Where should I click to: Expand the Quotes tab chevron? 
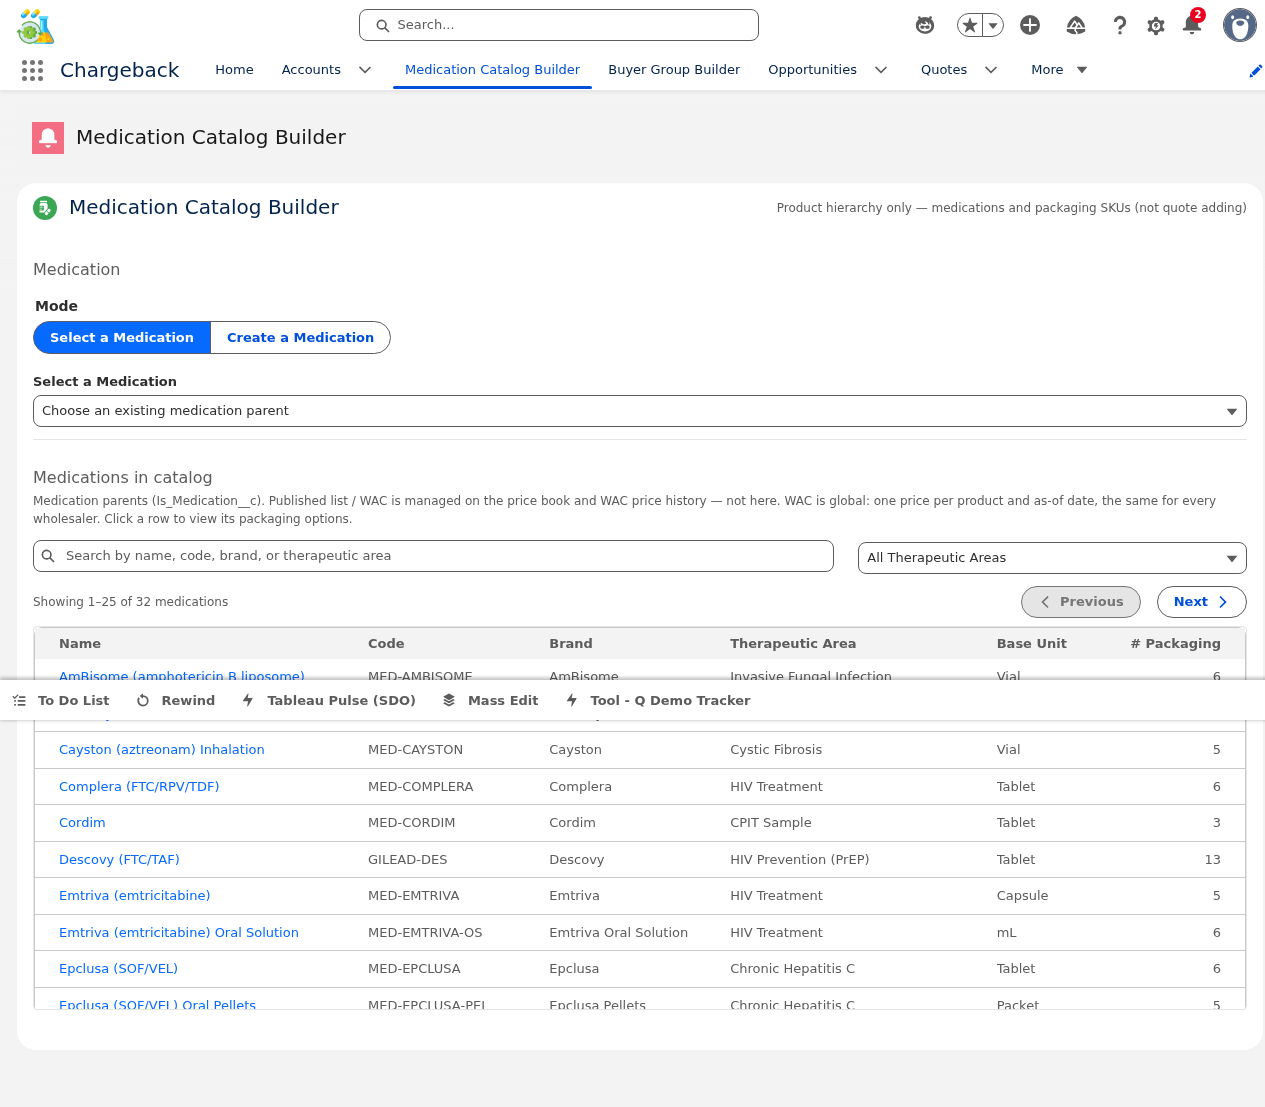(x=991, y=70)
